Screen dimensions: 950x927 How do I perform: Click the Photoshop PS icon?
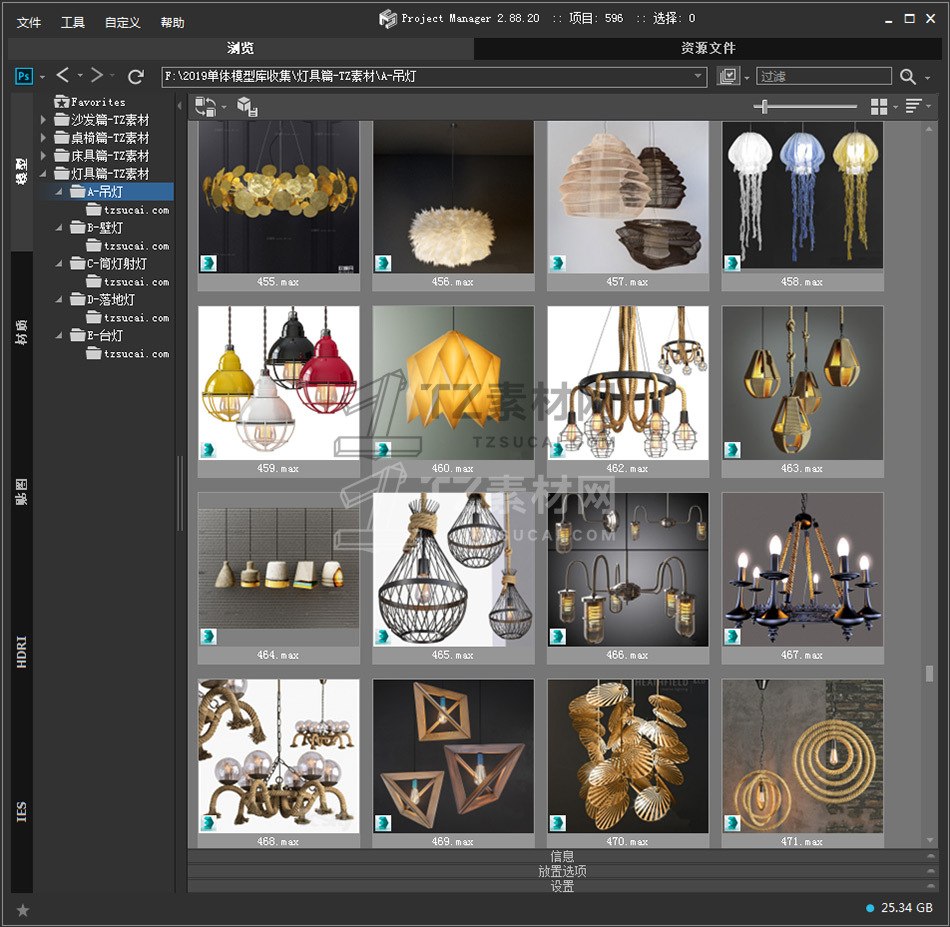tap(24, 76)
